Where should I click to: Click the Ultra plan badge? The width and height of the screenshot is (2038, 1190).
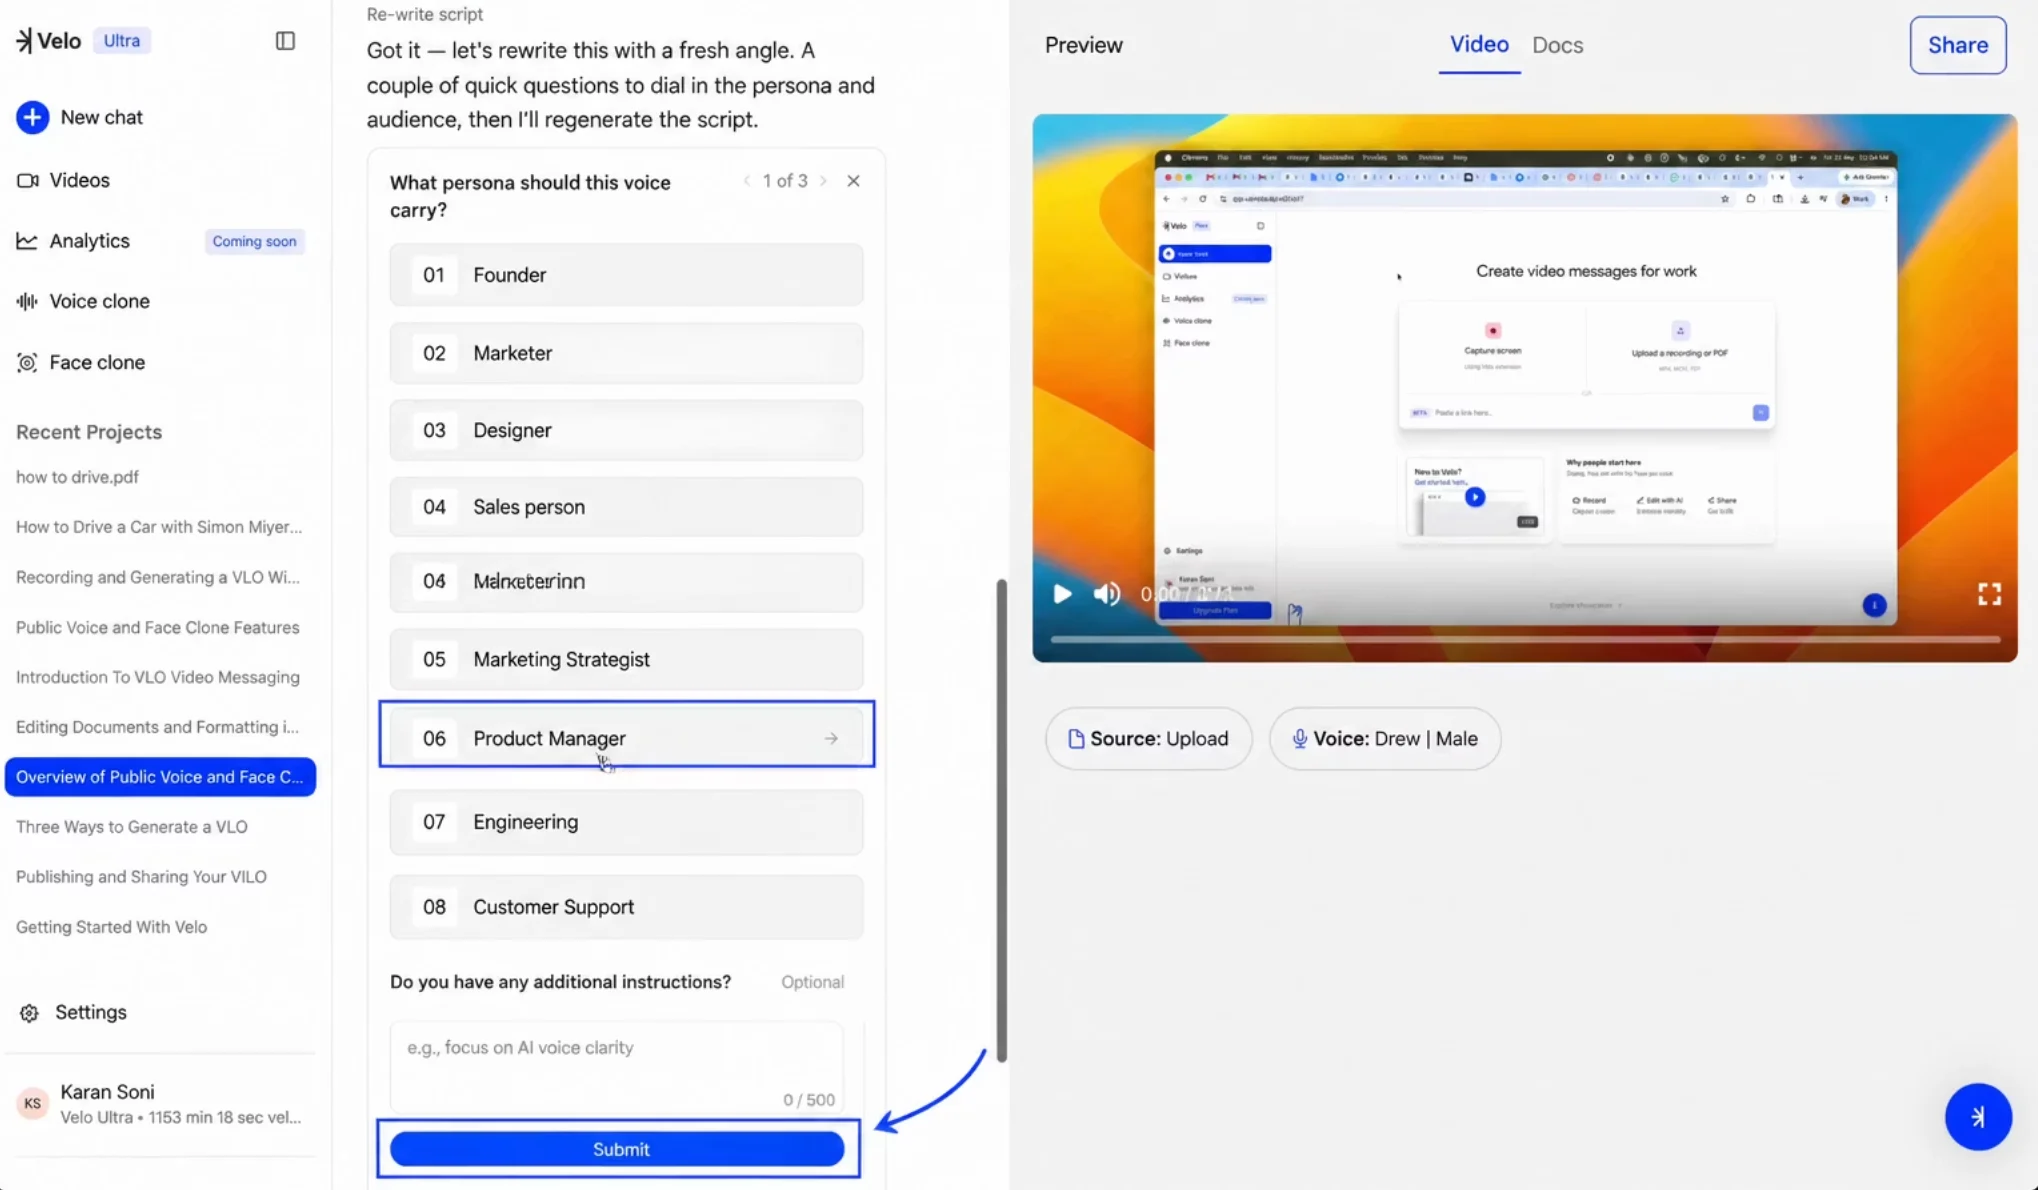122,41
